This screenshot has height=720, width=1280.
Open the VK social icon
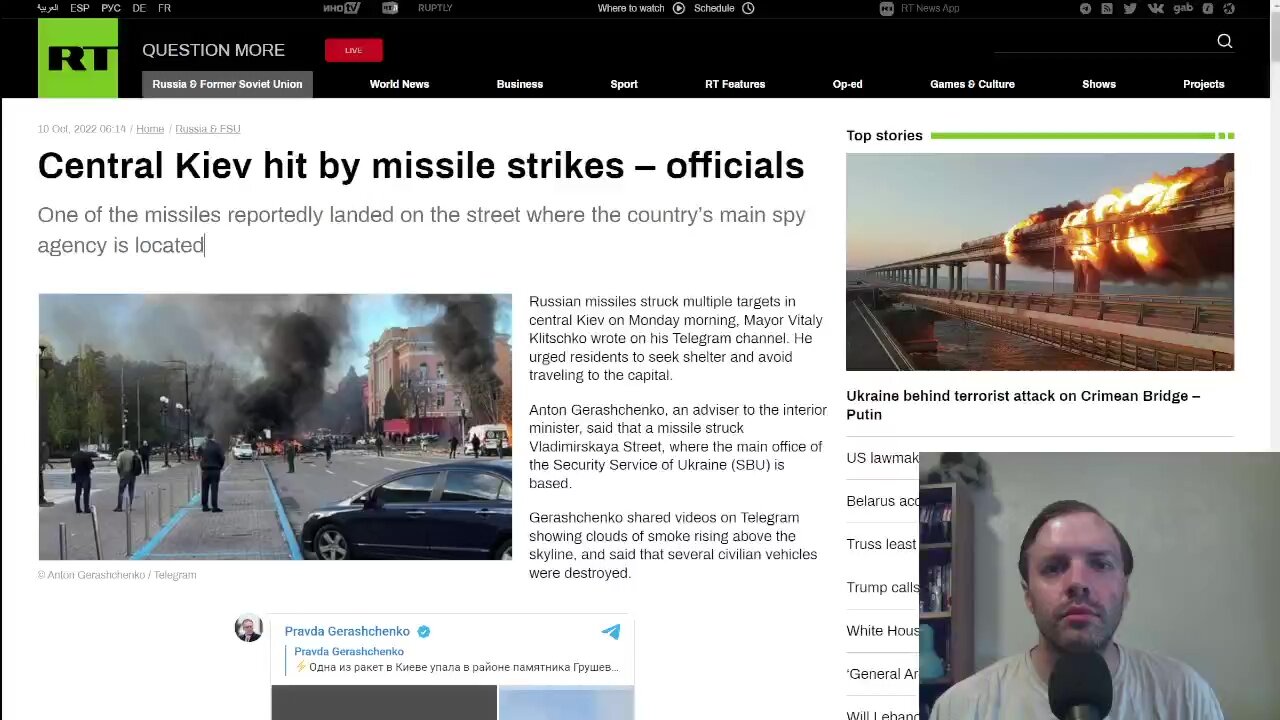click(1156, 8)
